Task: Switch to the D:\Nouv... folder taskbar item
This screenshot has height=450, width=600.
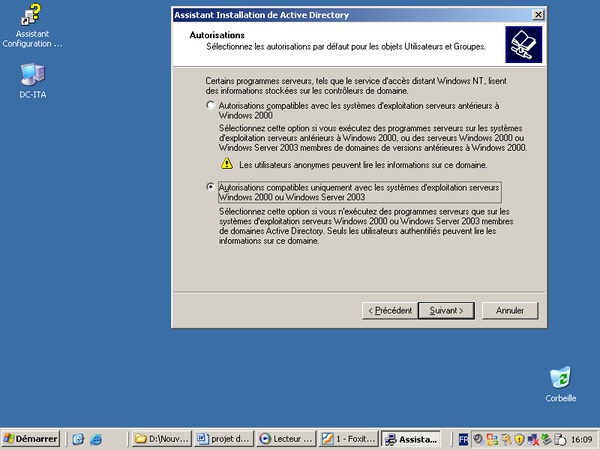Action: pyautogui.click(x=161, y=439)
